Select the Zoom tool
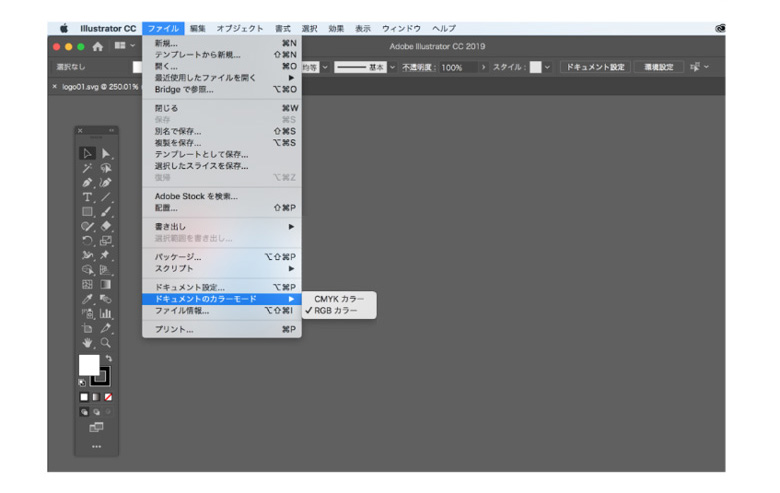This screenshot has height=493, width=780. point(105,343)
